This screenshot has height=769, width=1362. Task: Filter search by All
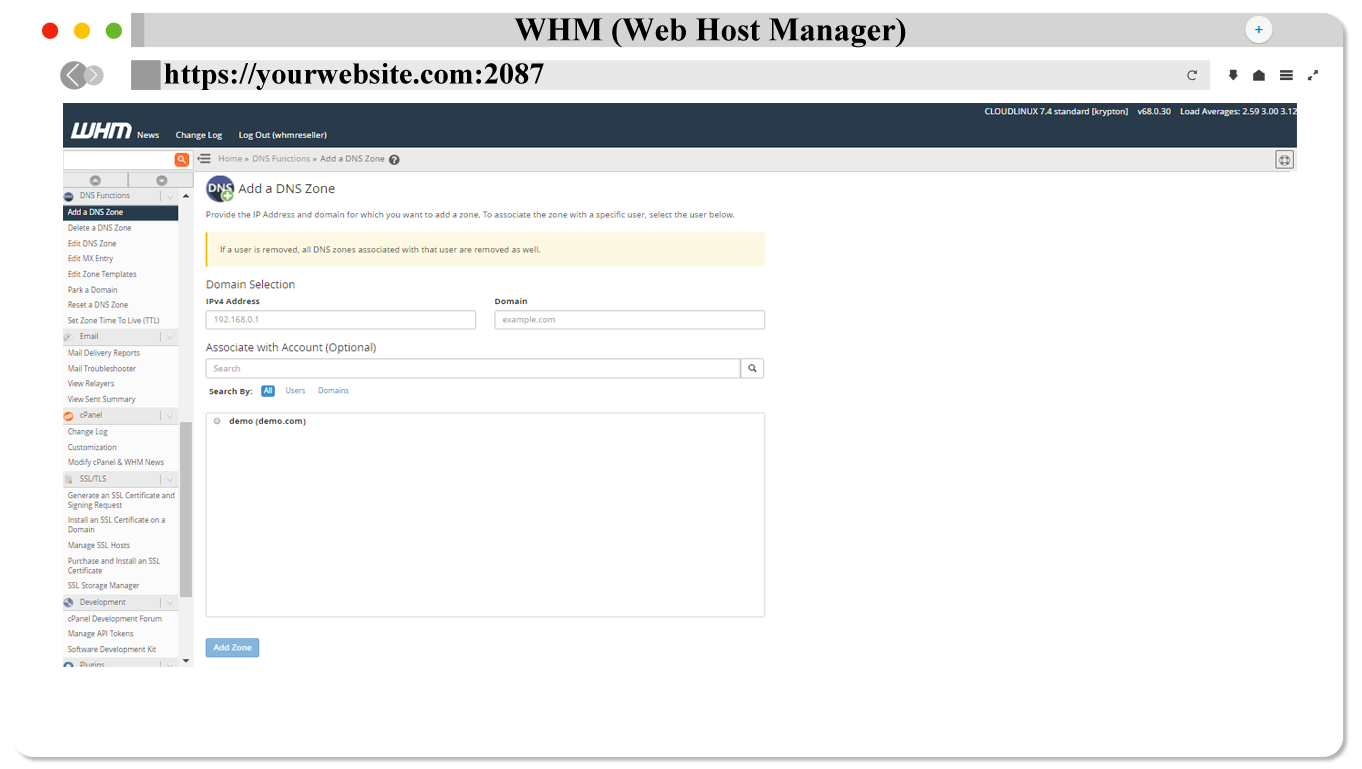tap(268, 391)
